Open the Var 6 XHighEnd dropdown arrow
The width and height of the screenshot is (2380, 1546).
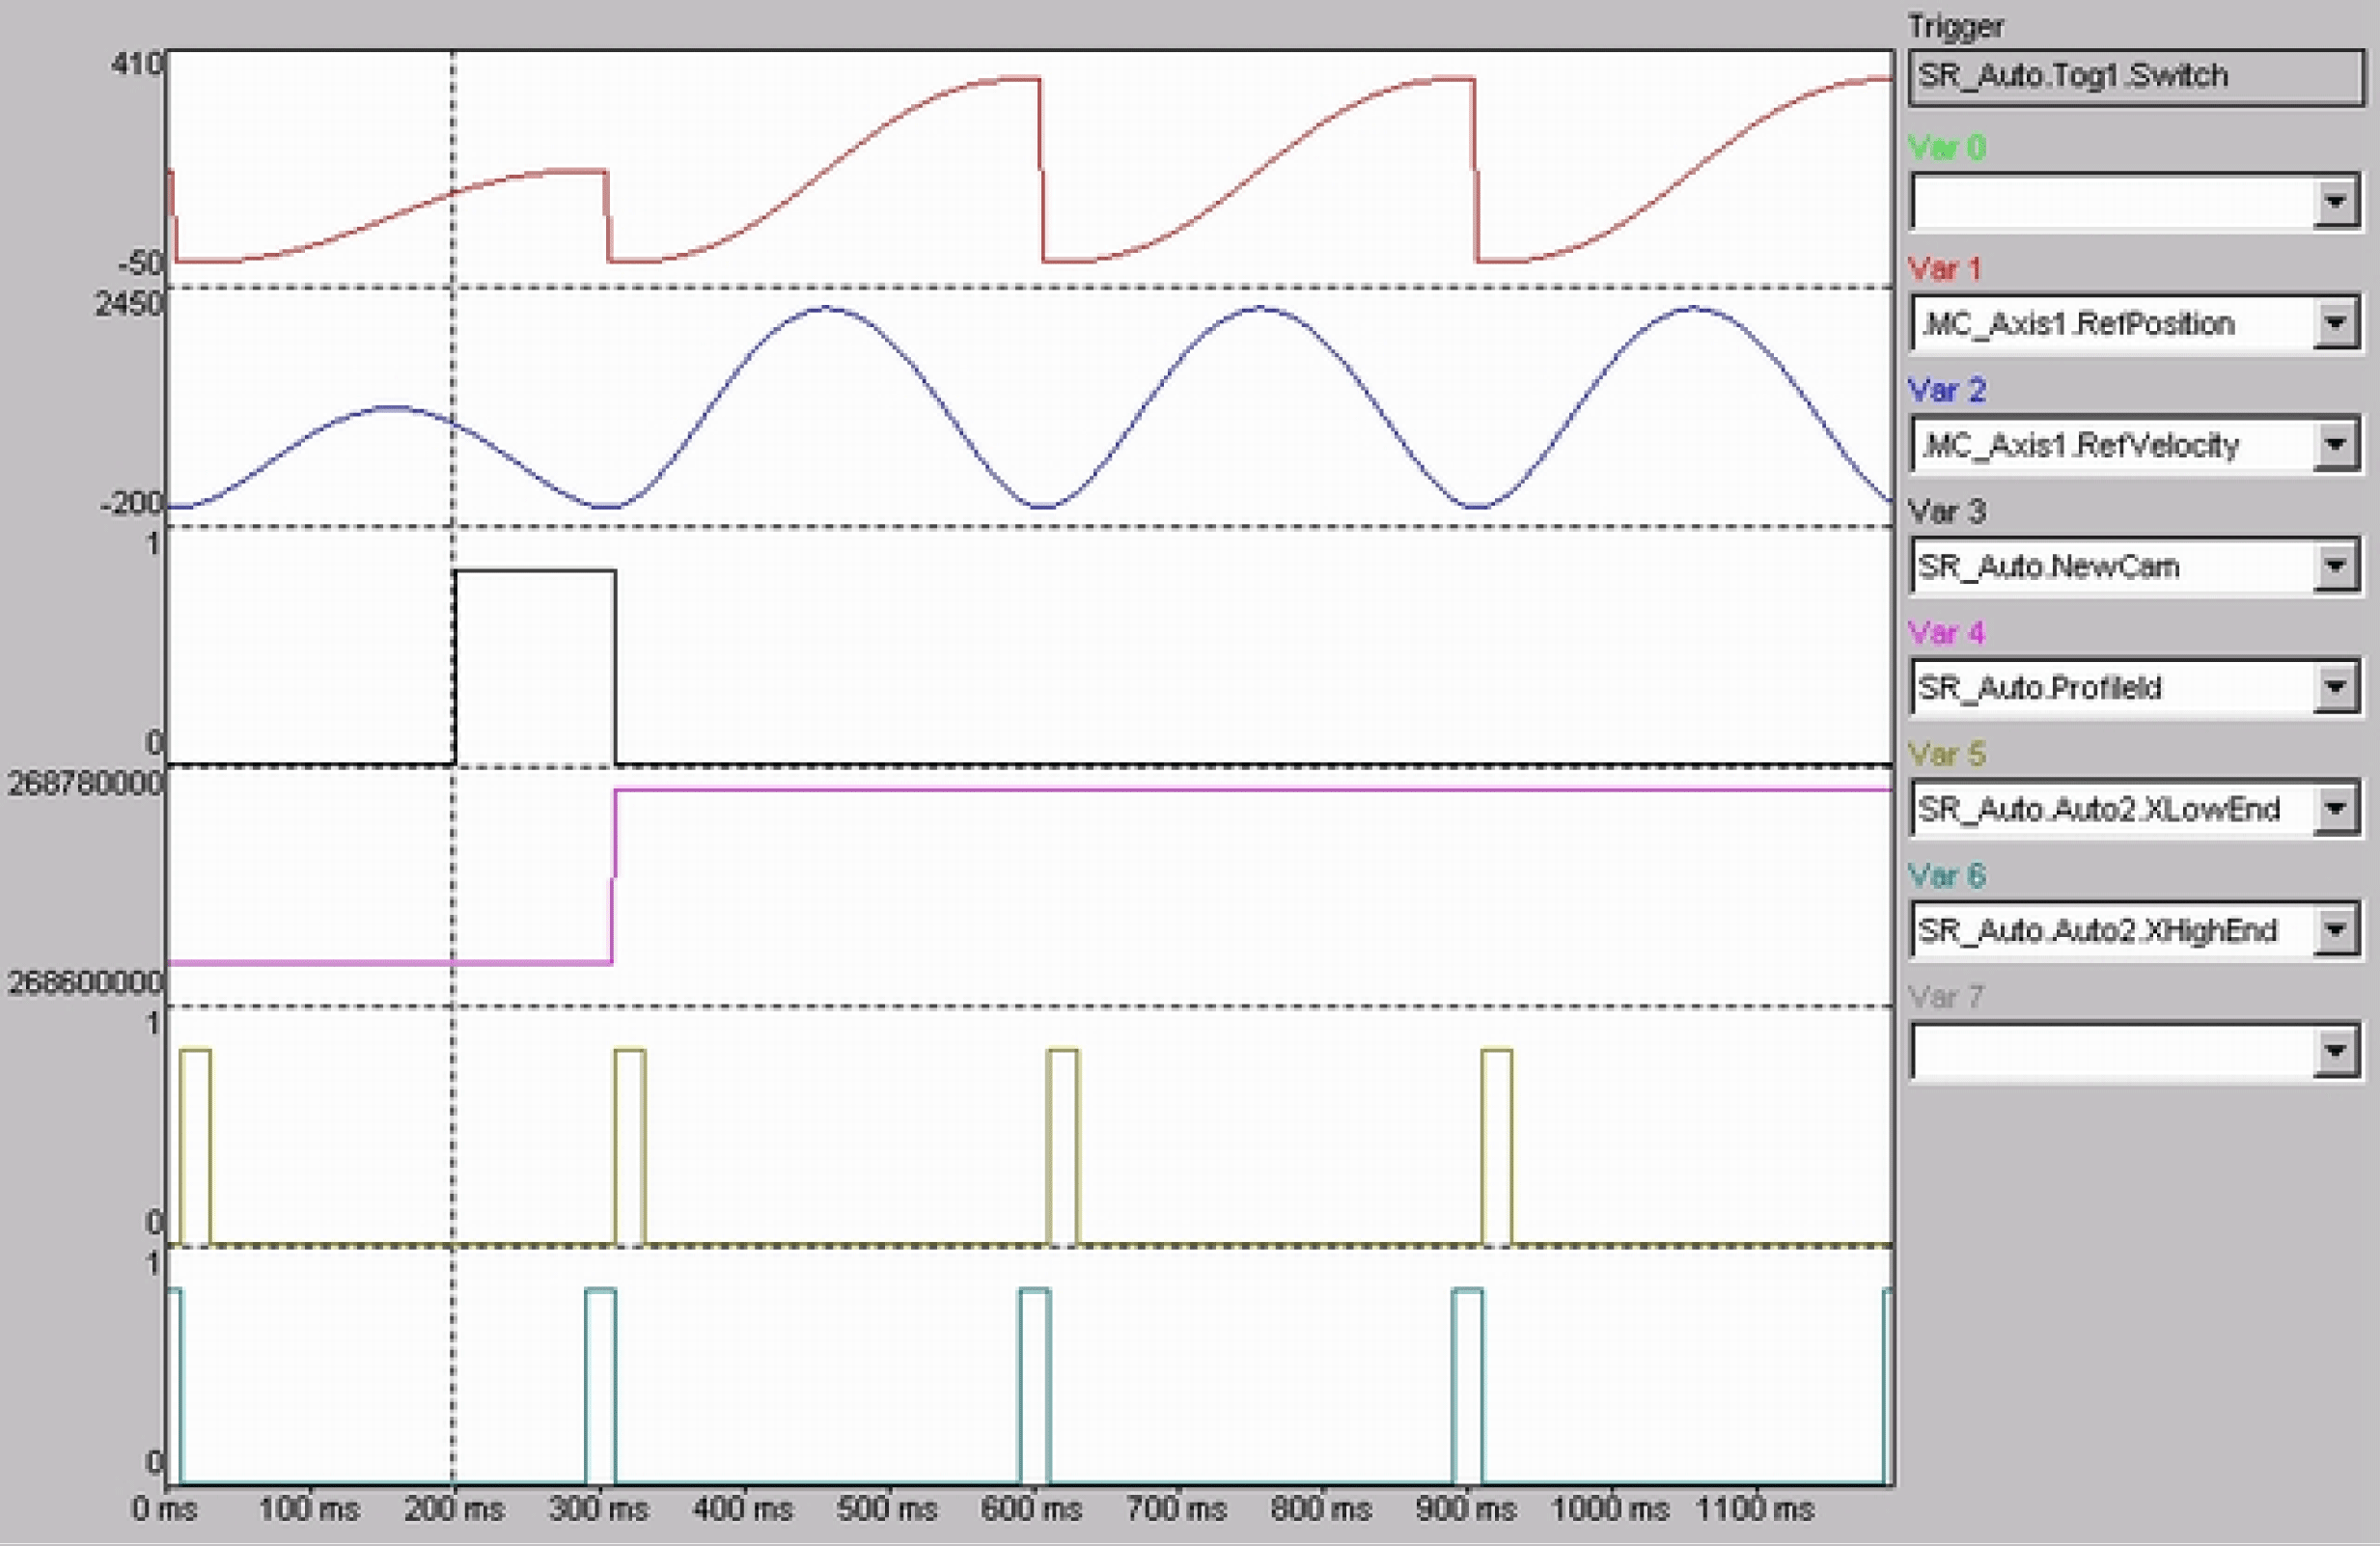point(2335,930)
